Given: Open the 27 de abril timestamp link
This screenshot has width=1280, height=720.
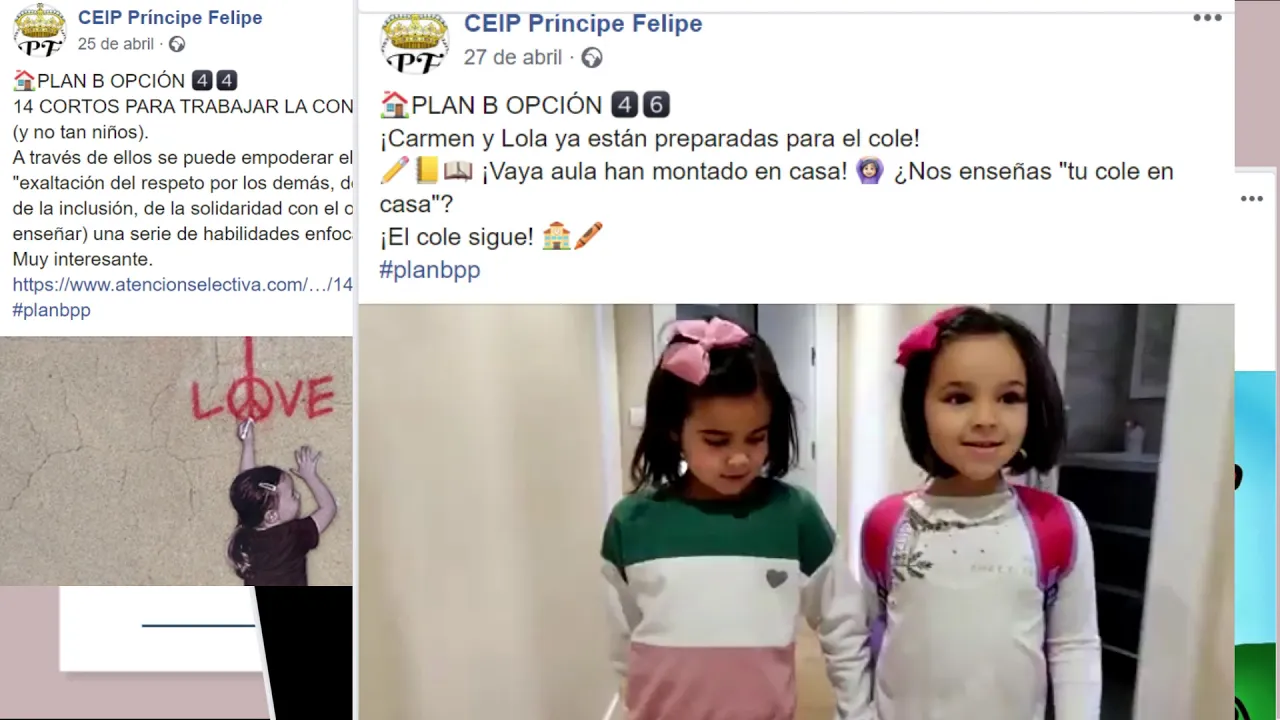Looking at the screenshot, I should point(513,57).
